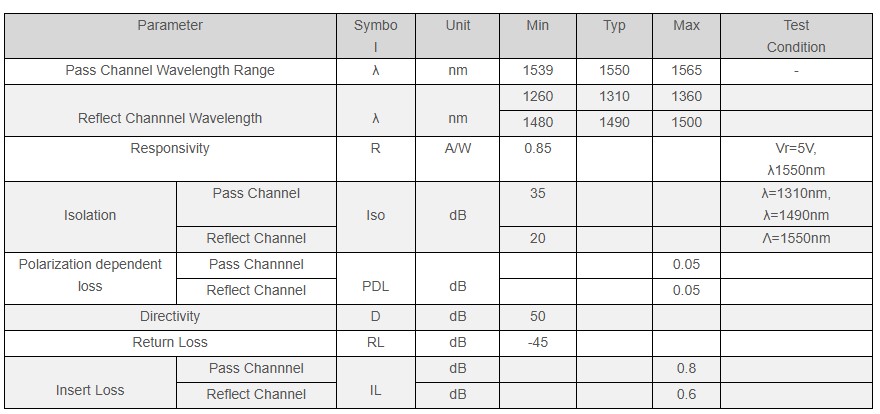Viewport: 880px width, 414px height.
Task: Select the 0.8 insert loss maximum cell
Action: click(x=686, y=369)
